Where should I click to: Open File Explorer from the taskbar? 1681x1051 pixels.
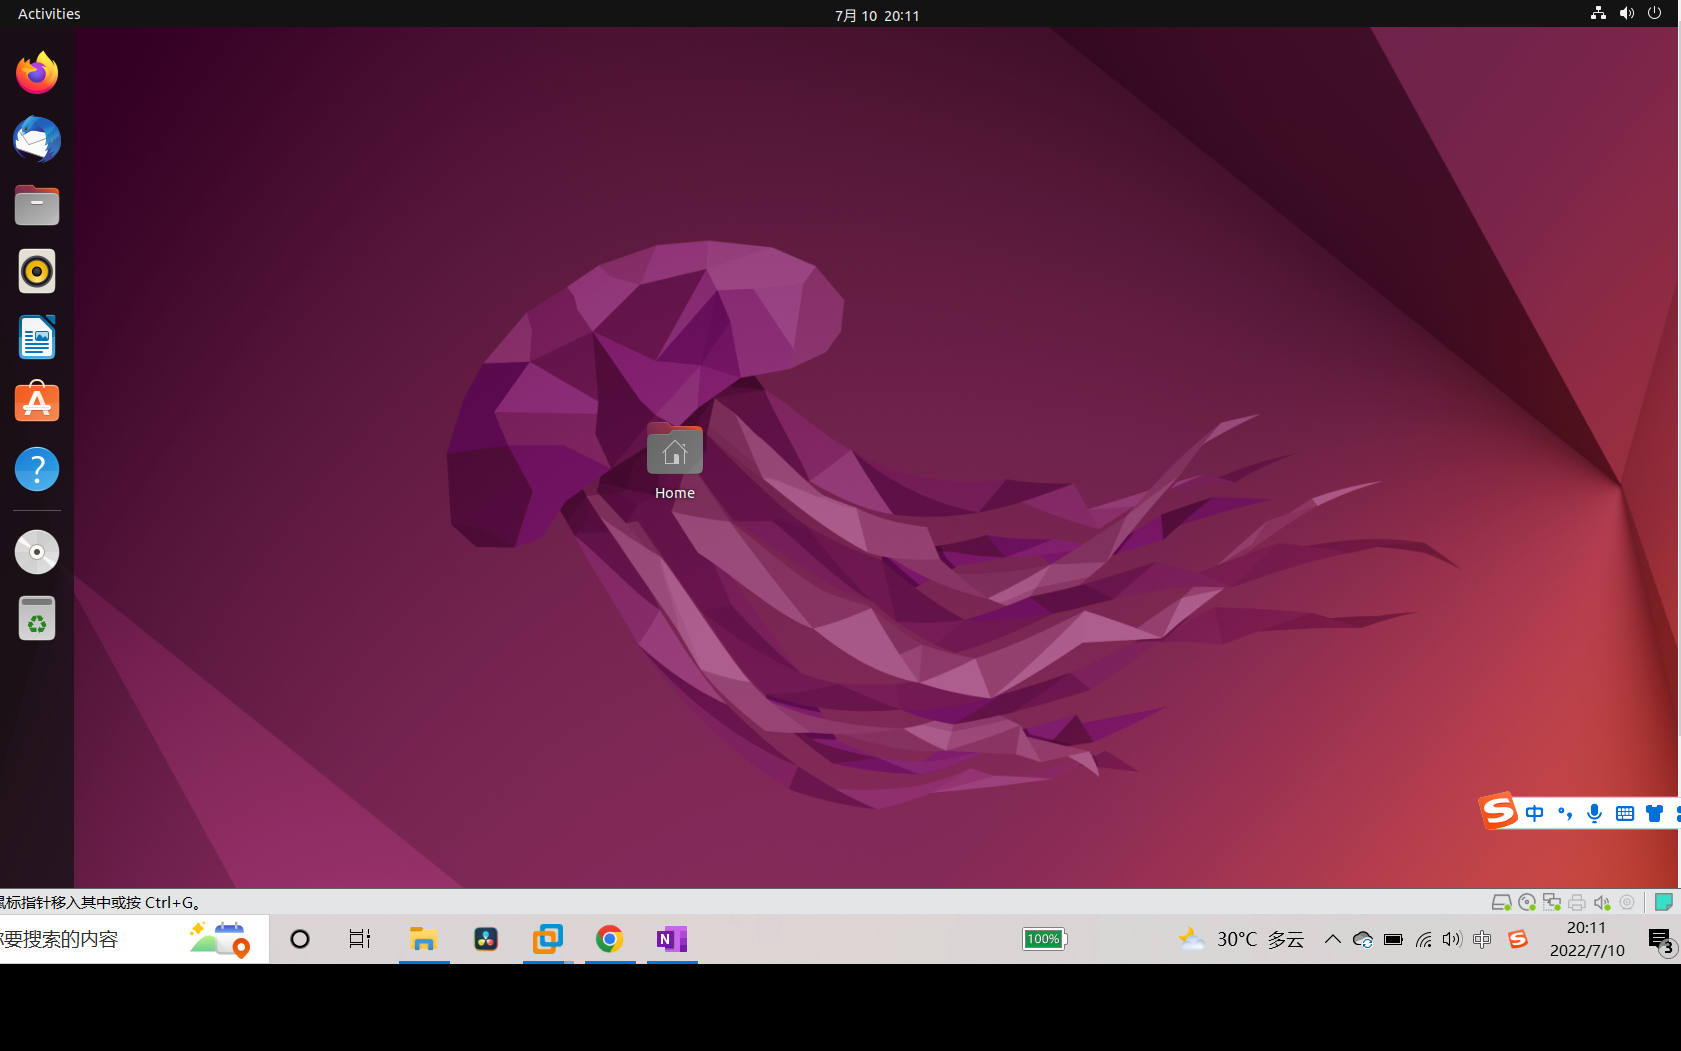(424, 939)
